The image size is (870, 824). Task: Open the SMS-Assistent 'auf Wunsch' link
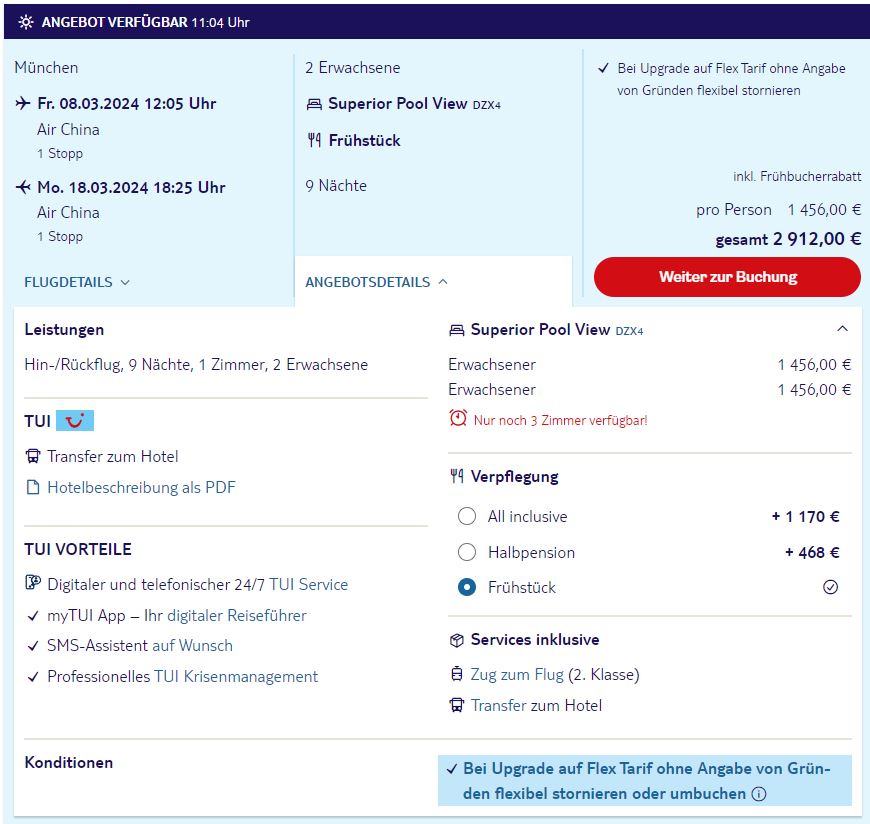[192, 645]
